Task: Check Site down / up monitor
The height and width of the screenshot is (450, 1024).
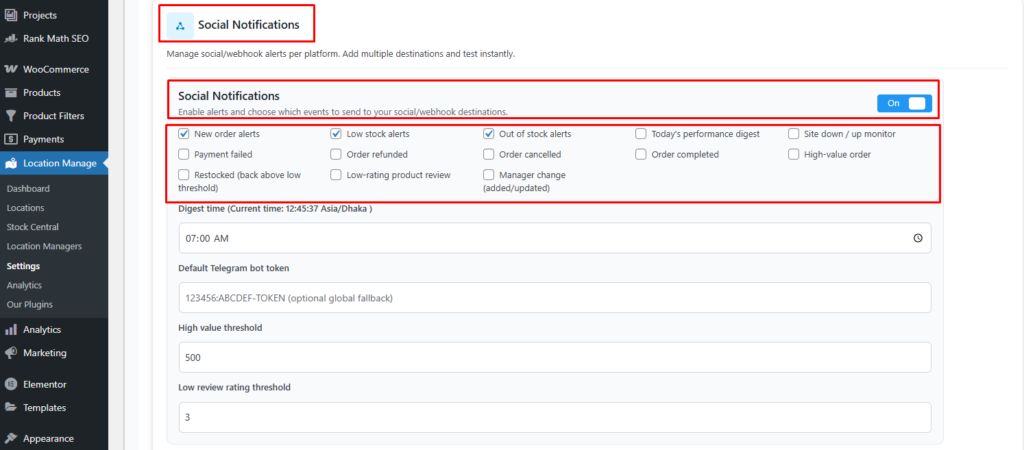Action: (794, 134)
